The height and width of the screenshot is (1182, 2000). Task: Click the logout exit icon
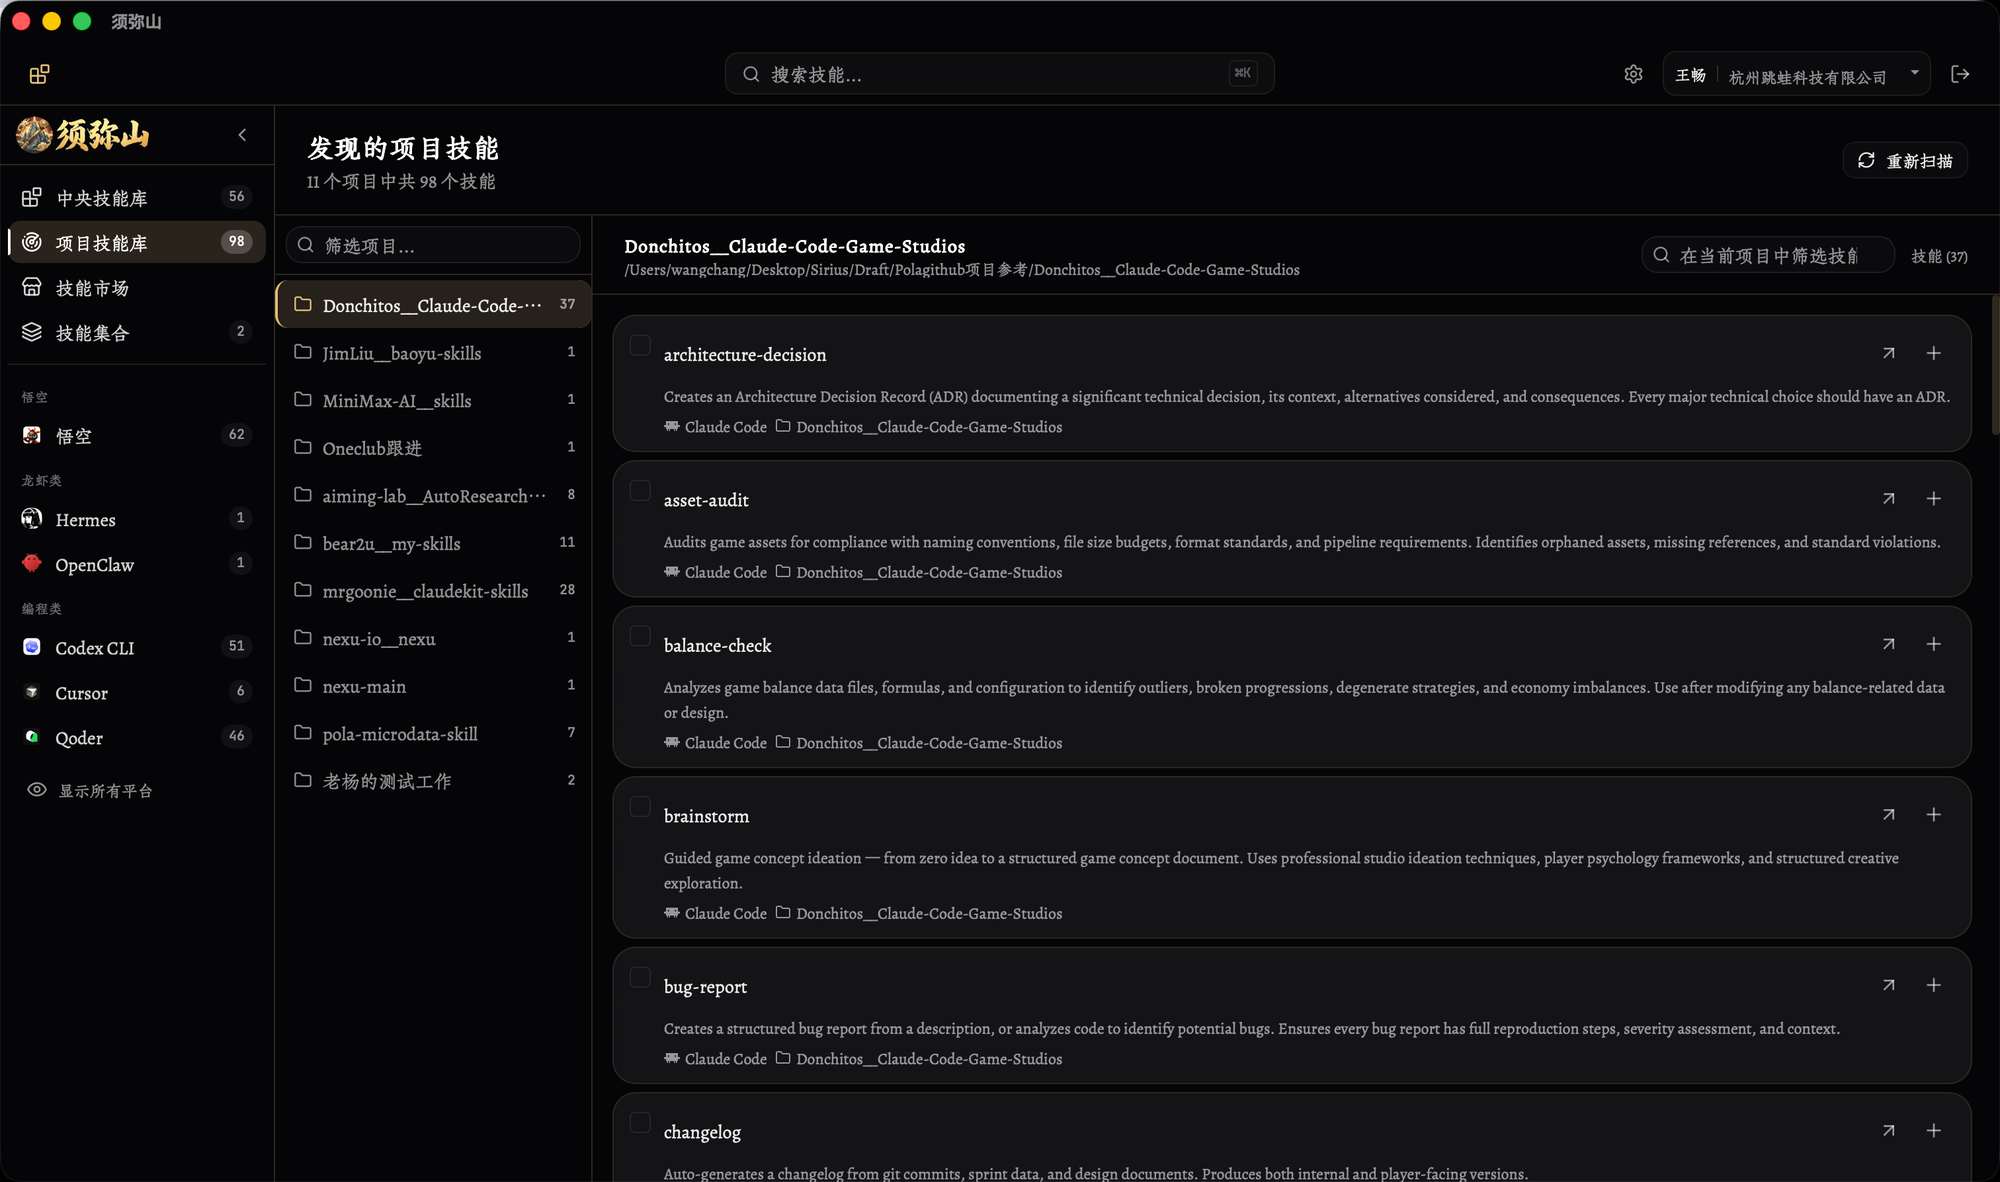tap(1960, 74)
